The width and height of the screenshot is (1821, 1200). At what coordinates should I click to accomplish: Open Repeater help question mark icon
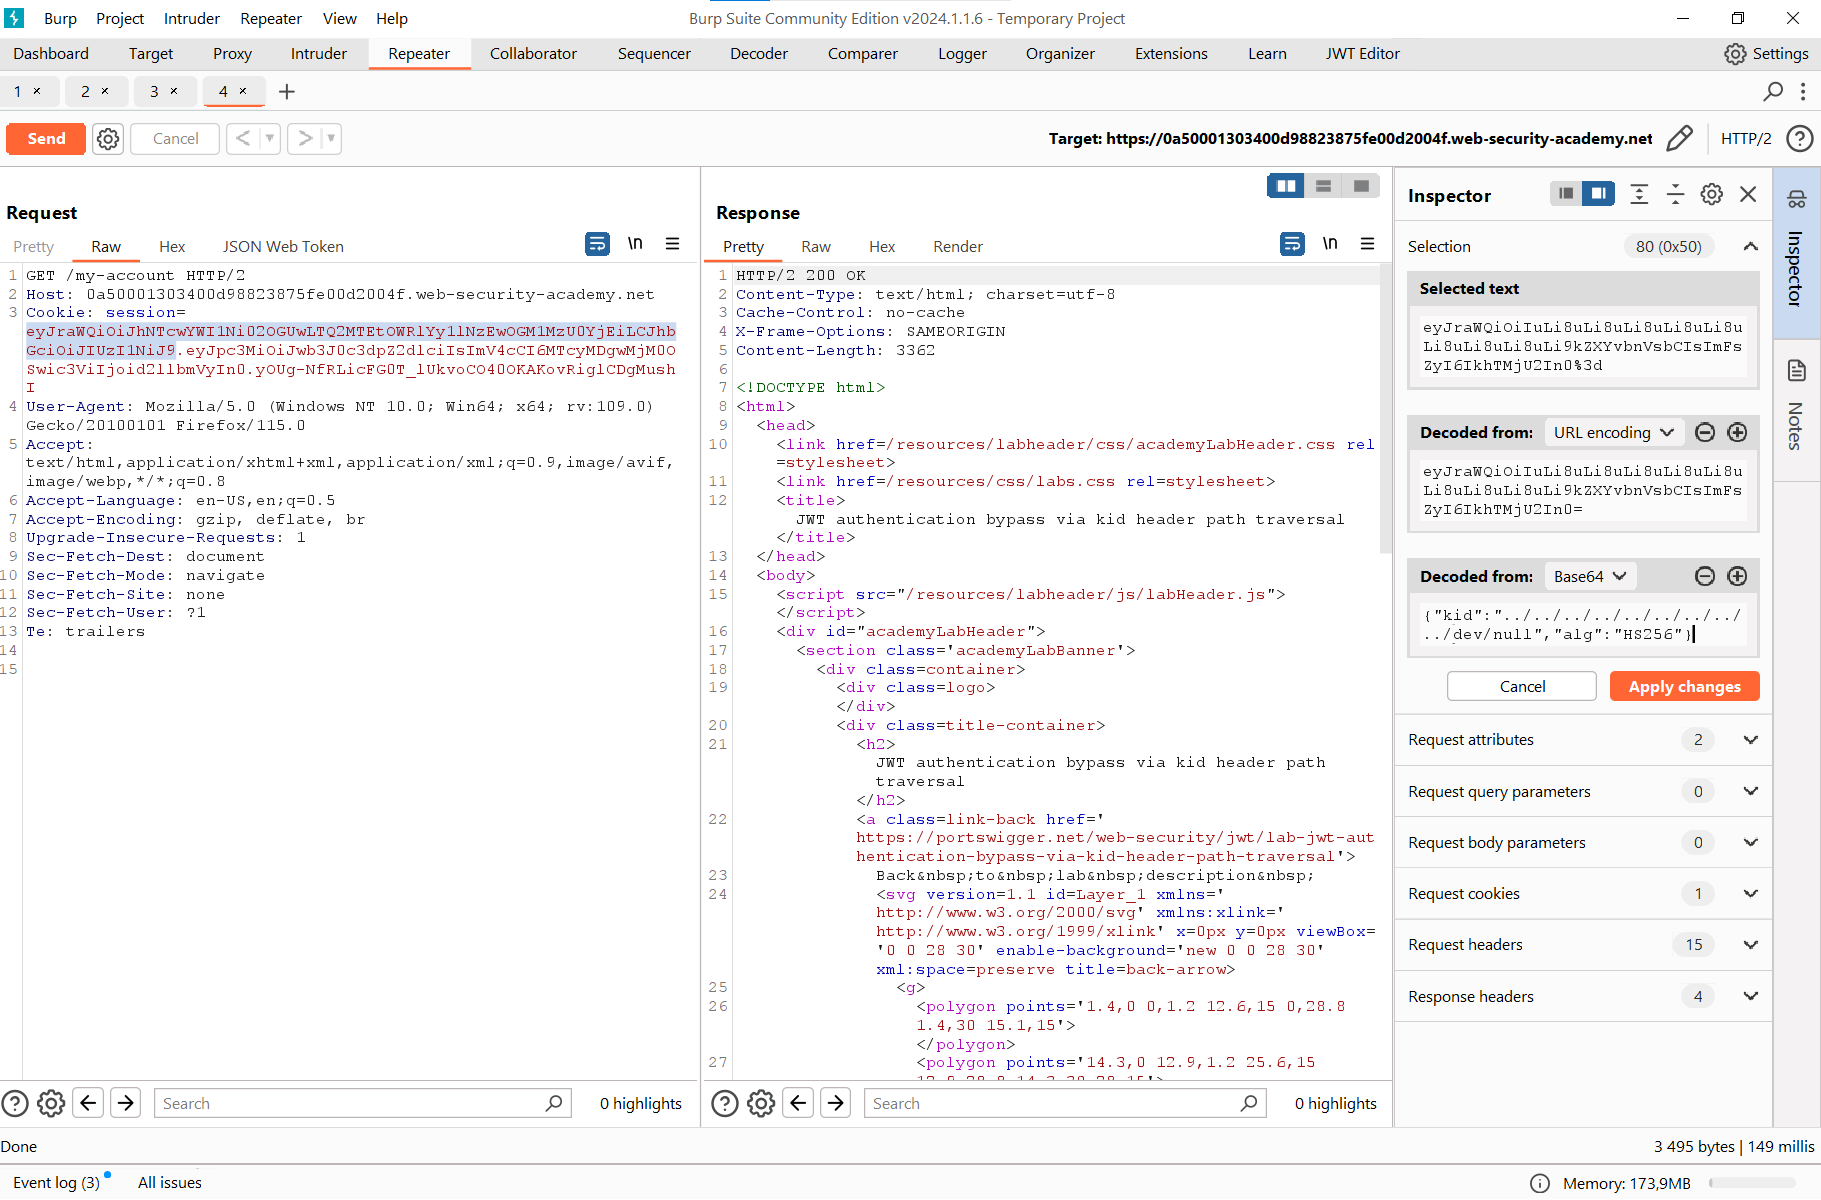click(1800, 139)
